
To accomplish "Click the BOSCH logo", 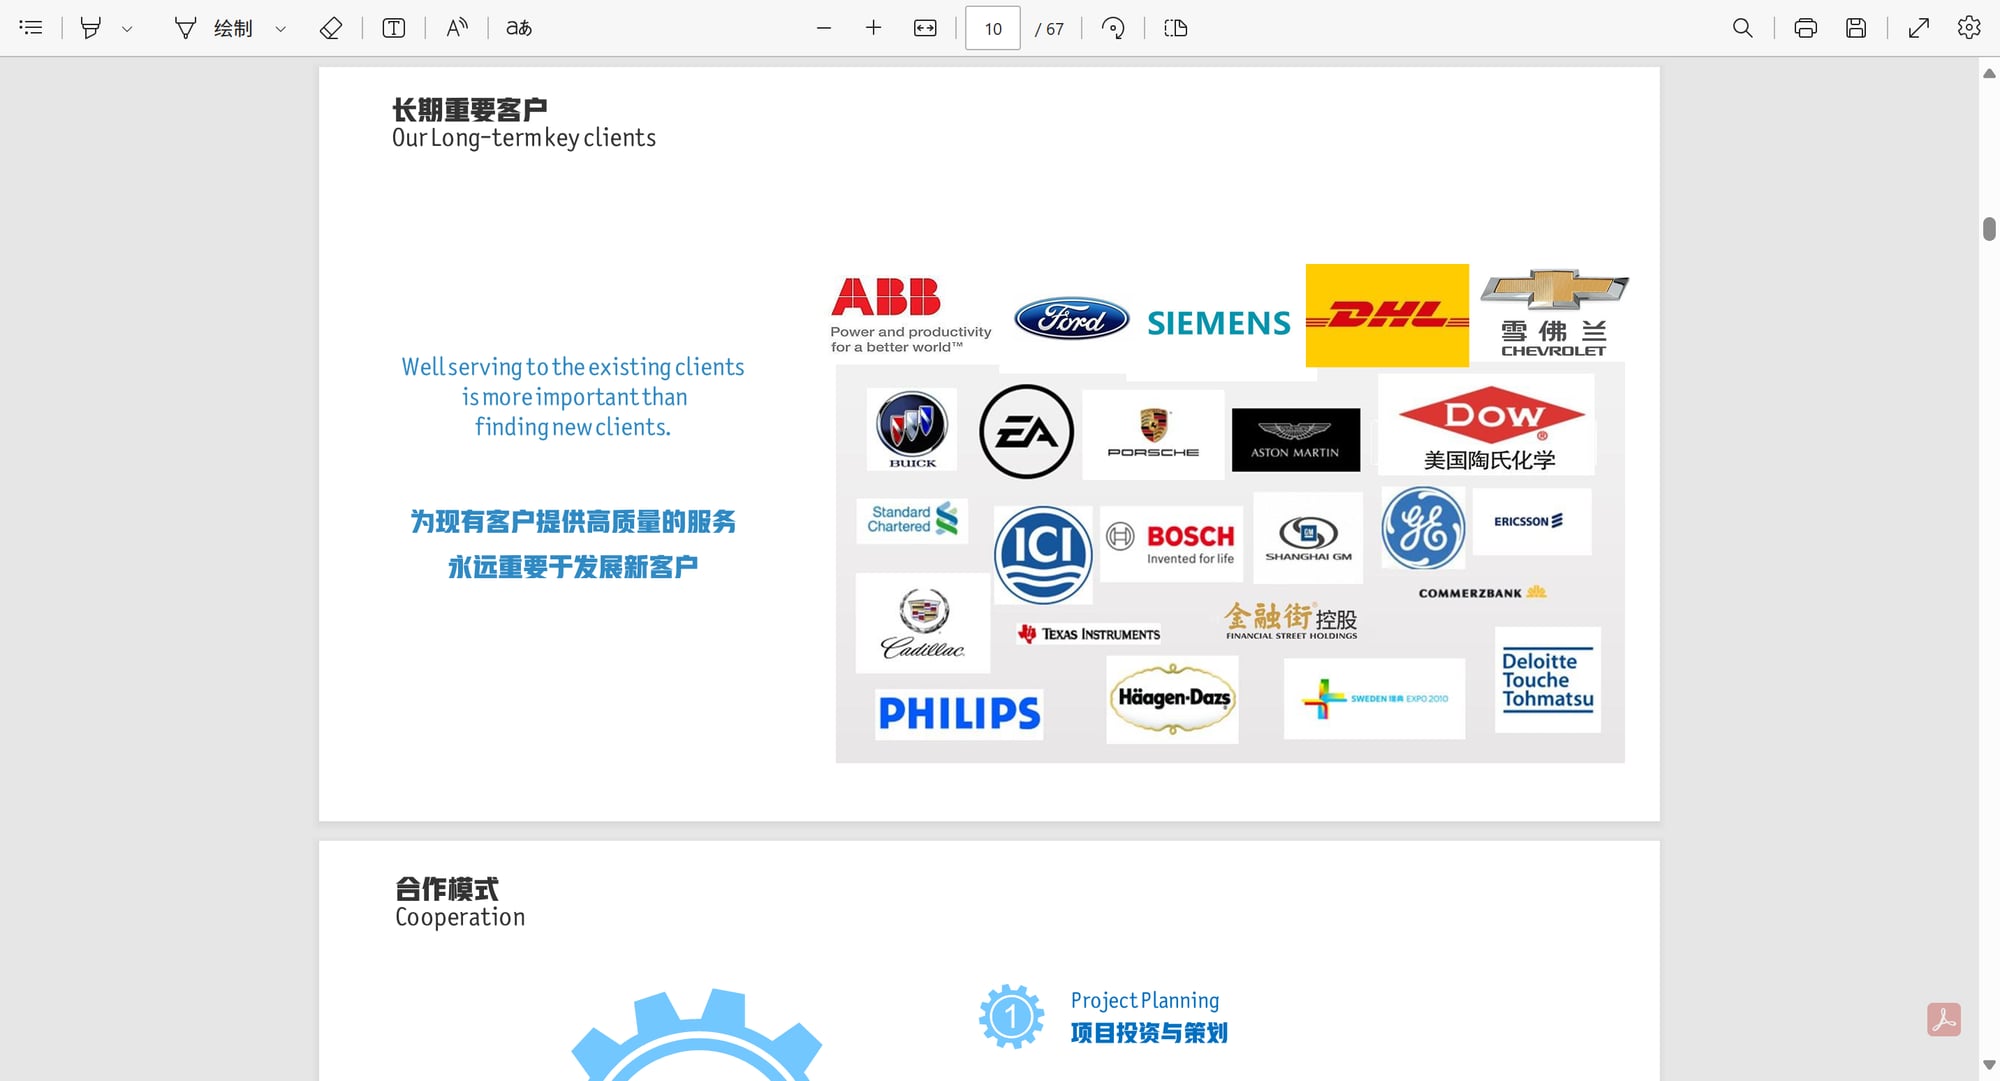I will [x=1172, y=543].
